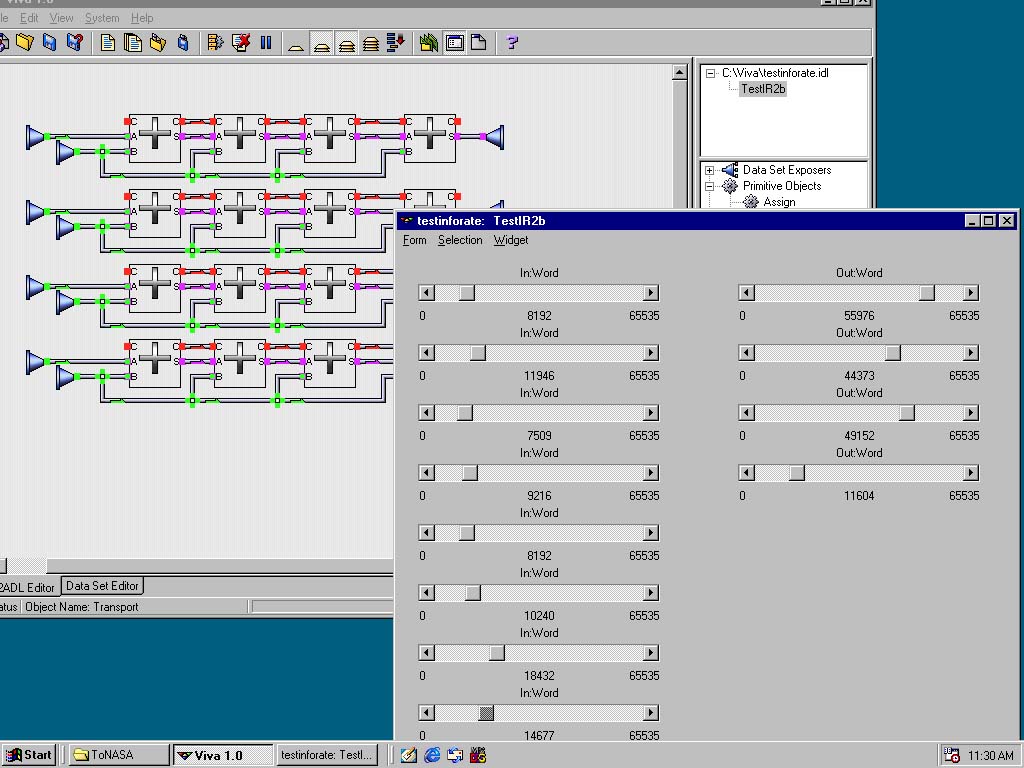Toggle the window panel view toolbar button
This screenshot has width=1024, height=768.
(455, 43)
